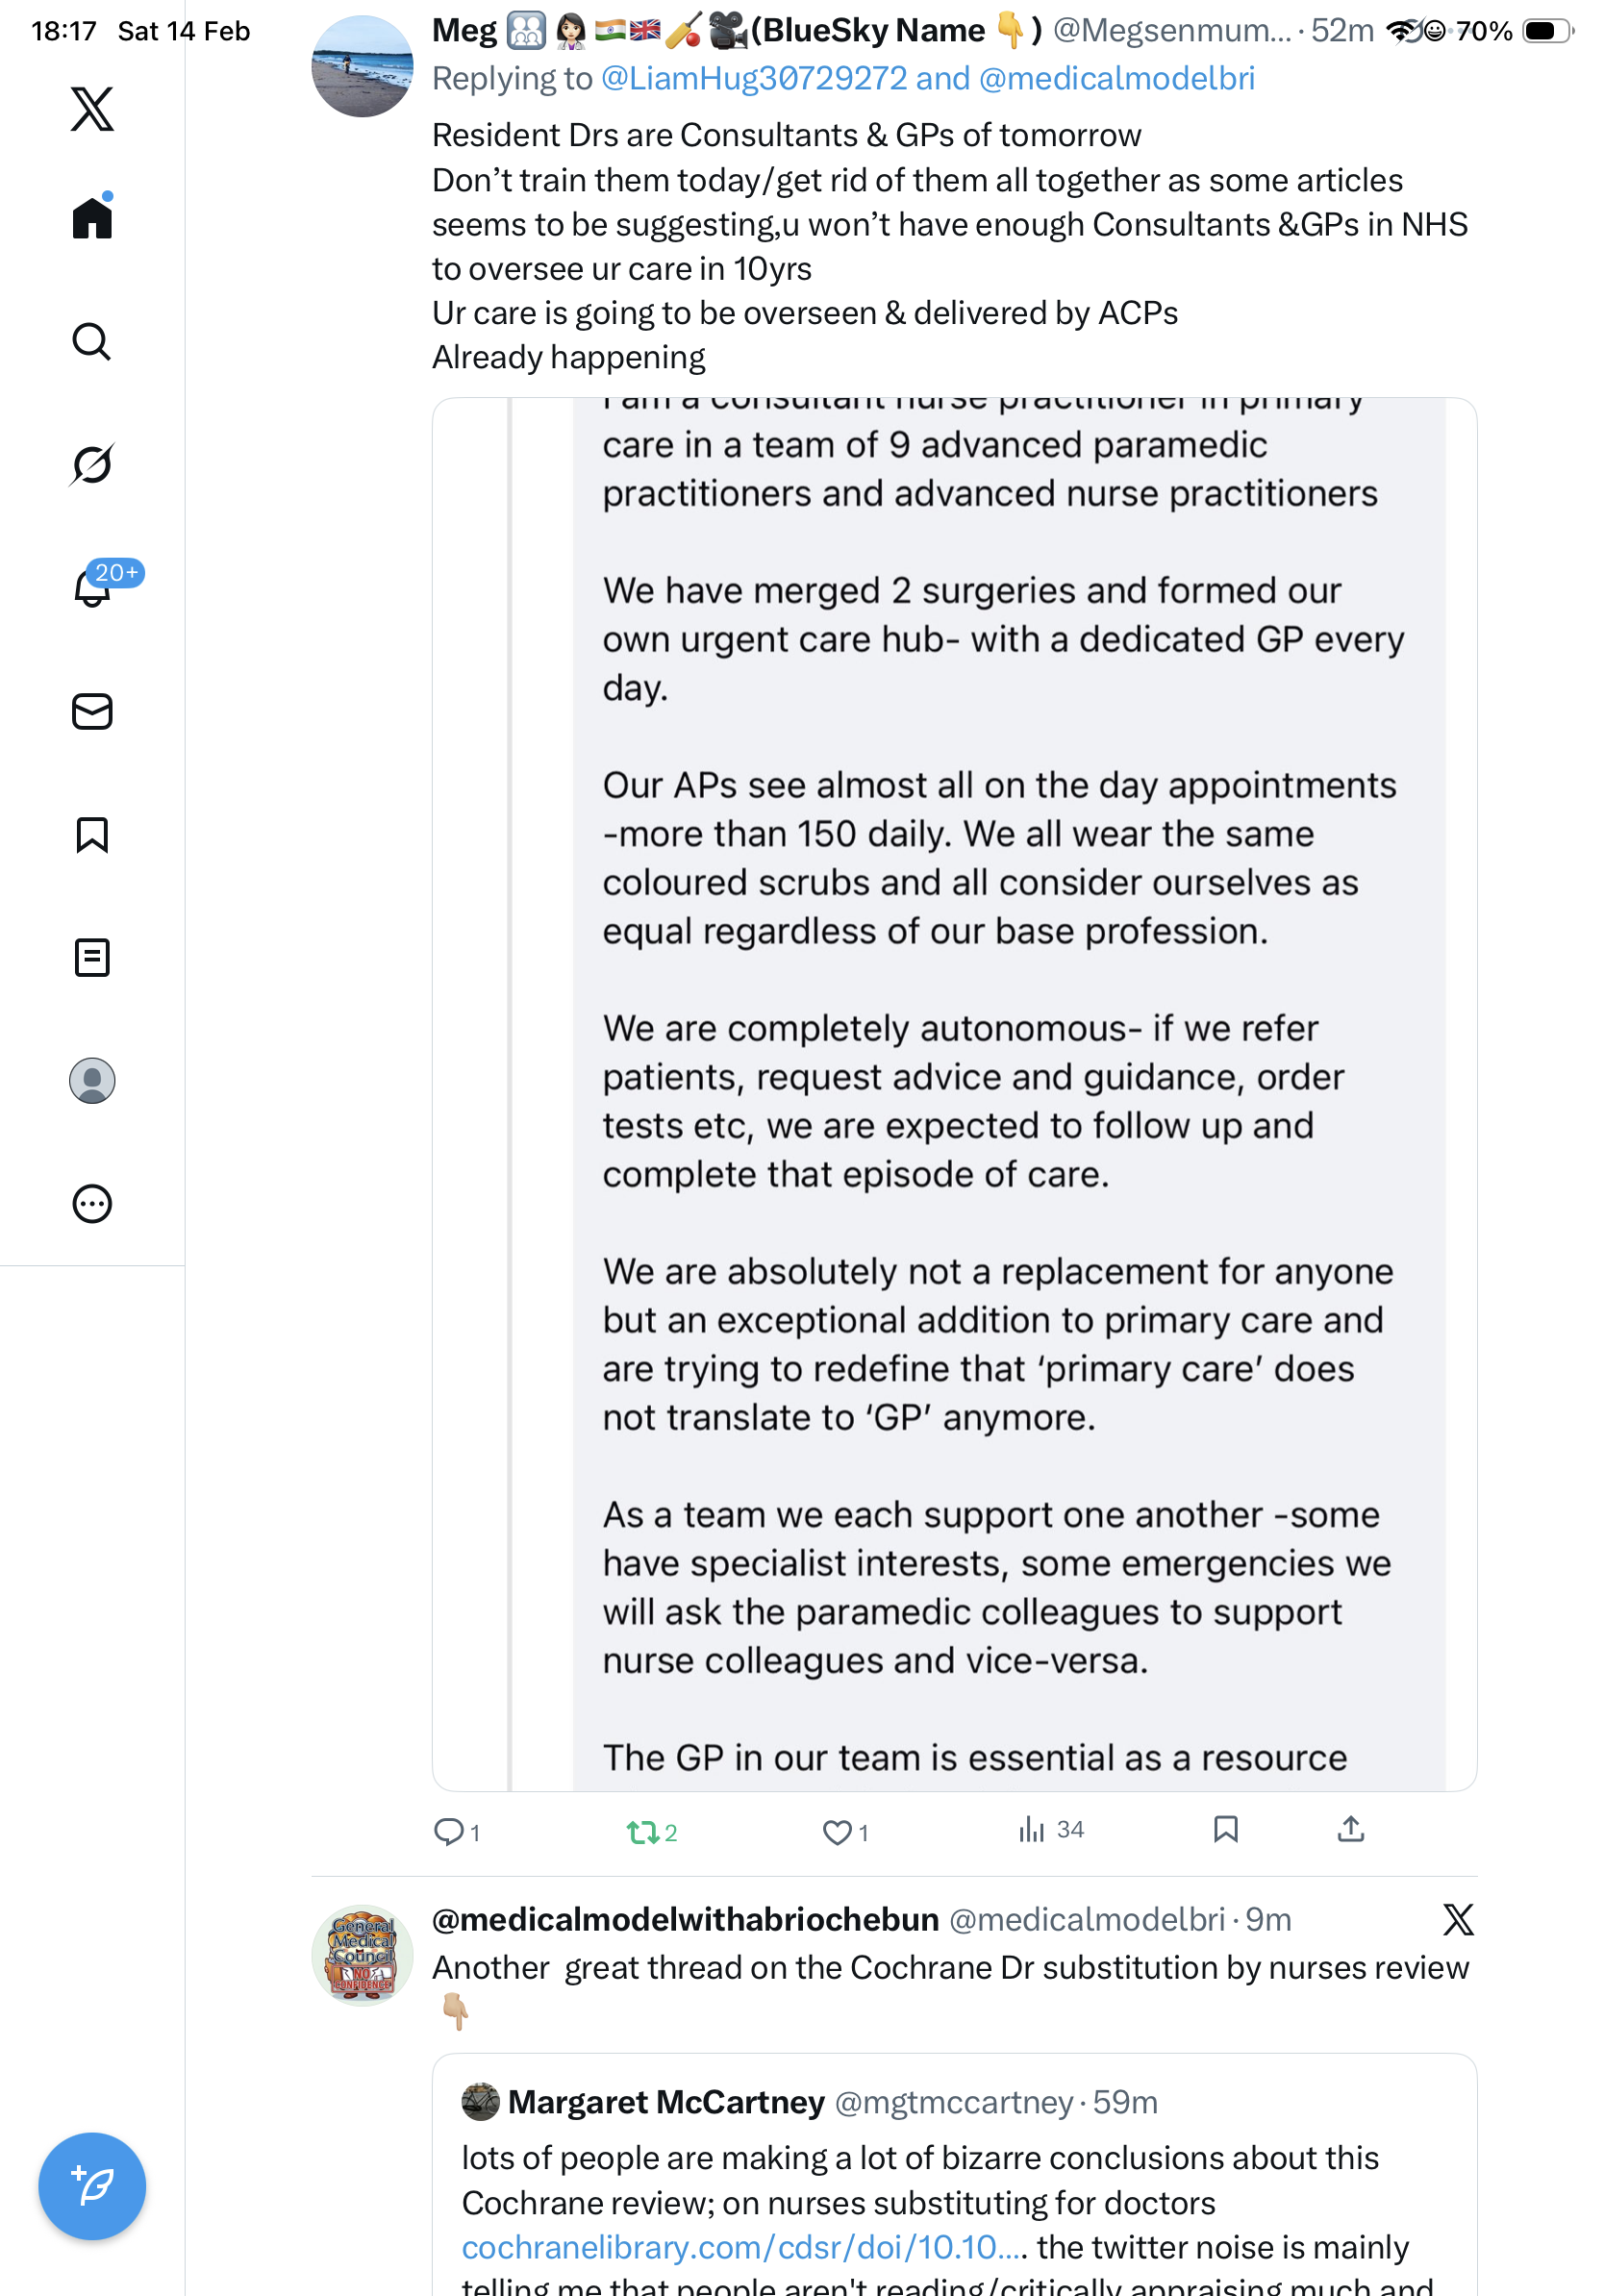1604x2296 pixels.
Task: Compose a new post
Action: pyautogui.click(x=92, y=2186)
